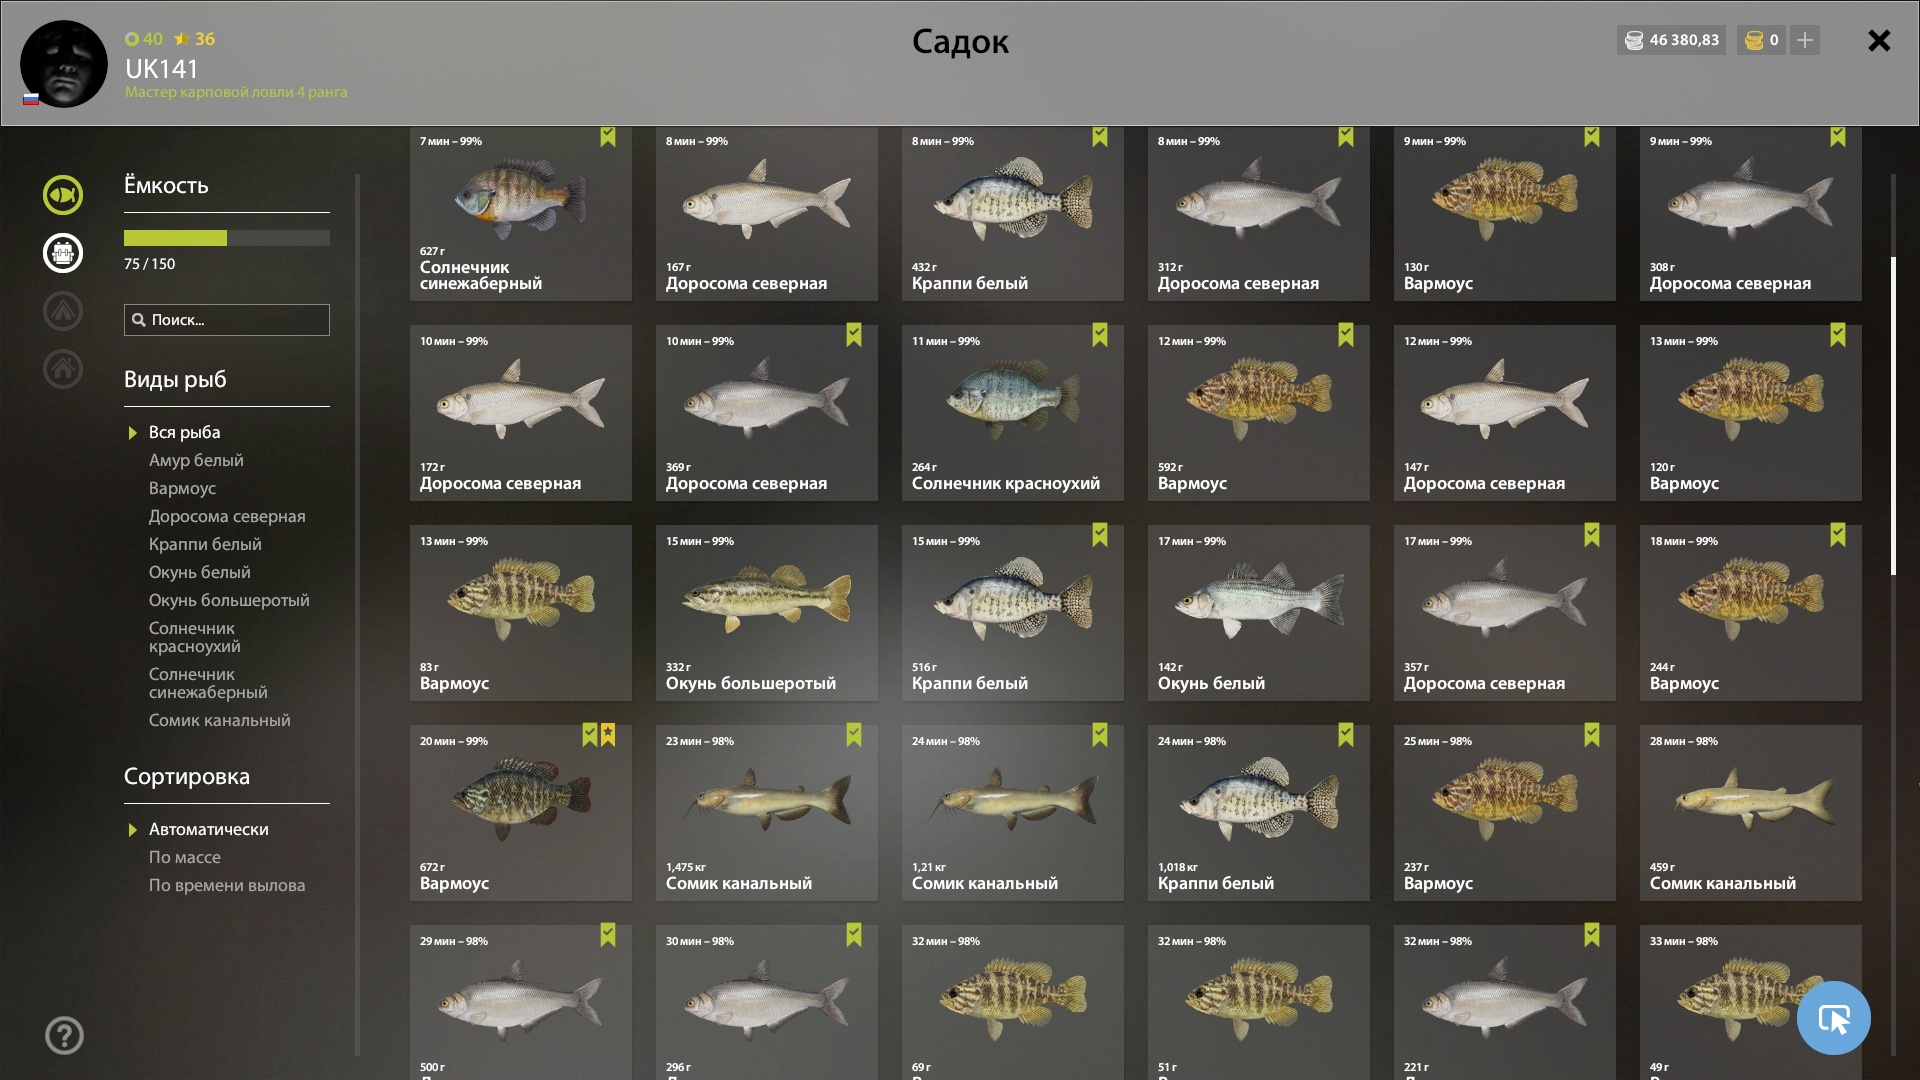Image resolution: width=1920 pixels, height=1080 pixels.
Task: Toggle bookmark on 627 g Солнечник синежаберный card
Action: point(608,137)
